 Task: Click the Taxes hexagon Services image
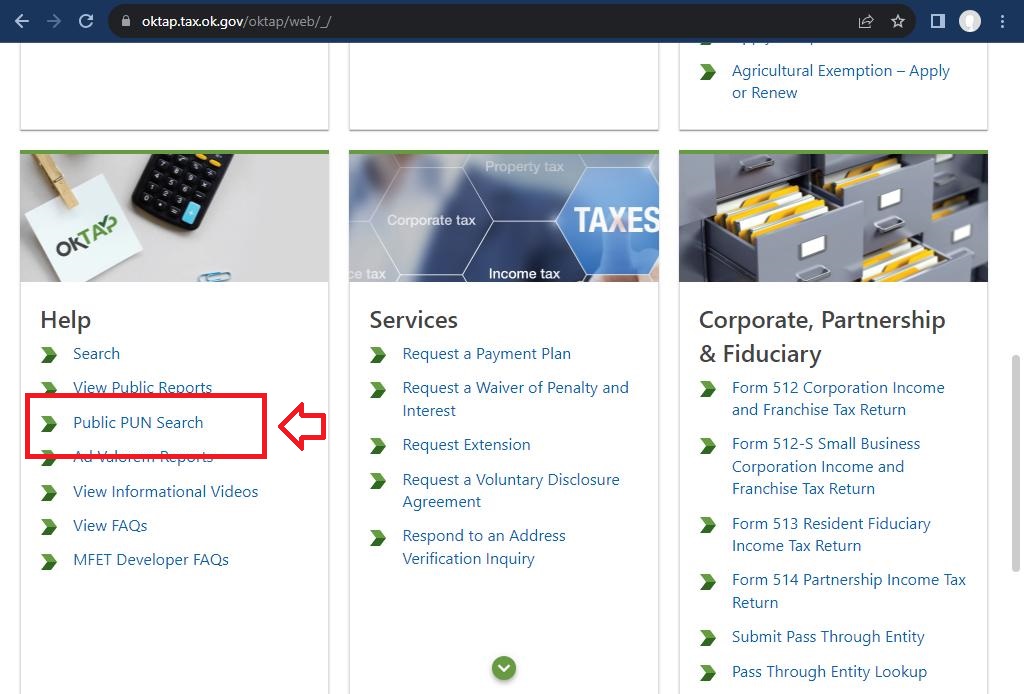click(x=504, y=218)
